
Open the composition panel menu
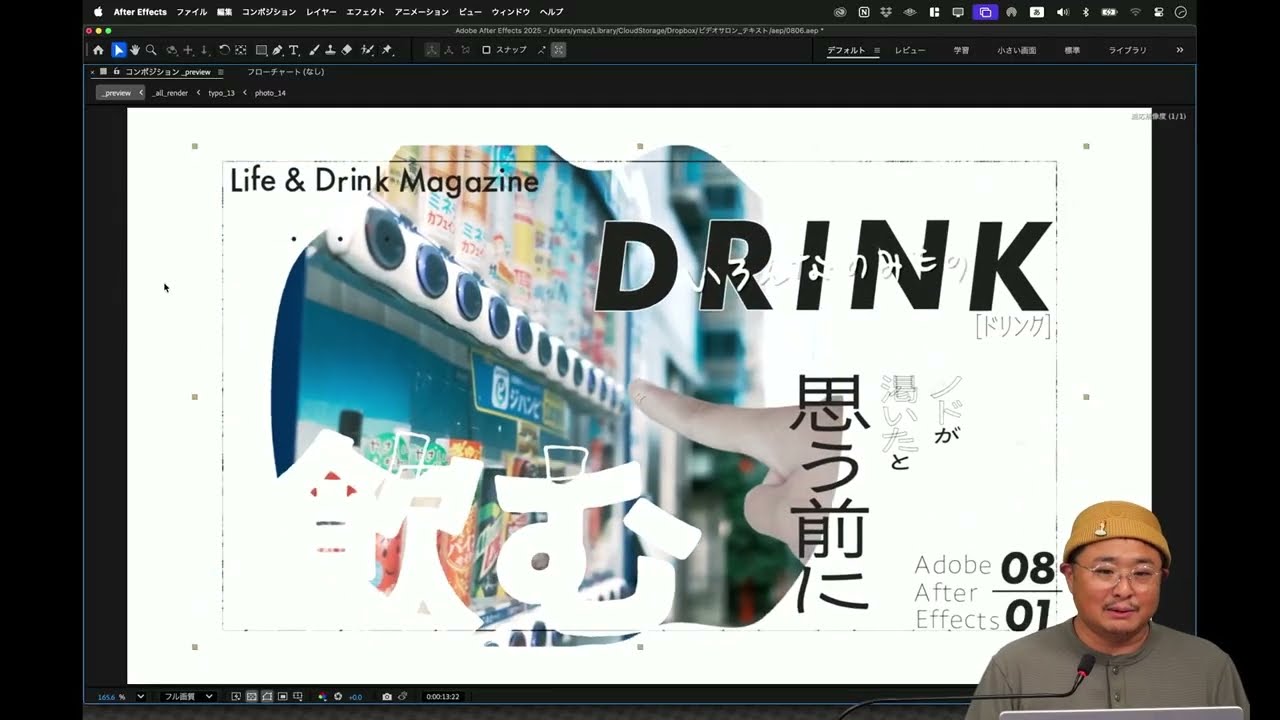pos(221,72)
